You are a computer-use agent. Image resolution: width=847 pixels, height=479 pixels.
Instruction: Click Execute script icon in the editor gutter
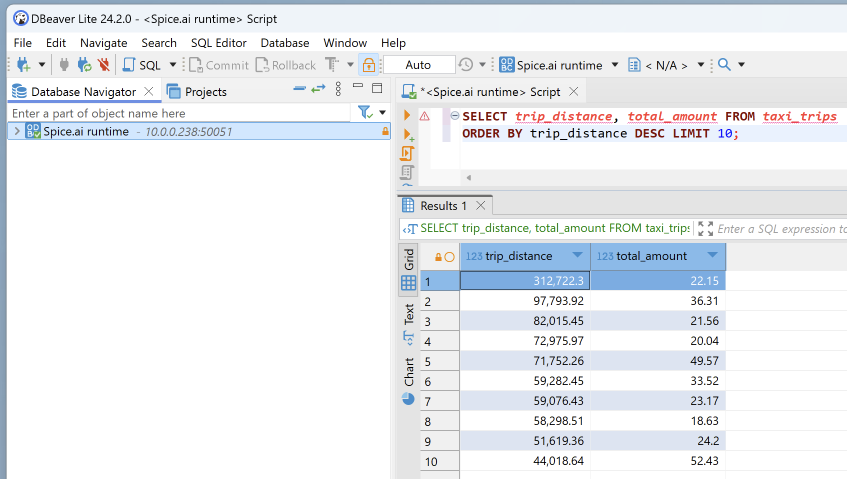pos(407,153)
